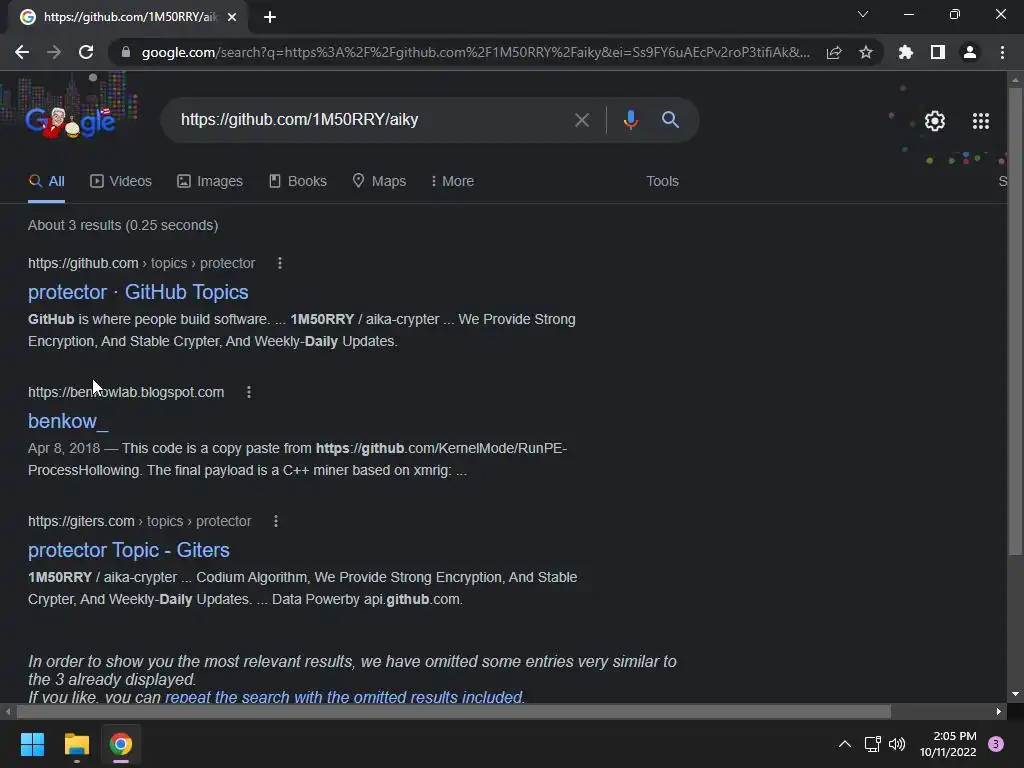Show hidden tray icons chevron
1024x768 pixels.
pyautogui.click(x=844, y=744)
